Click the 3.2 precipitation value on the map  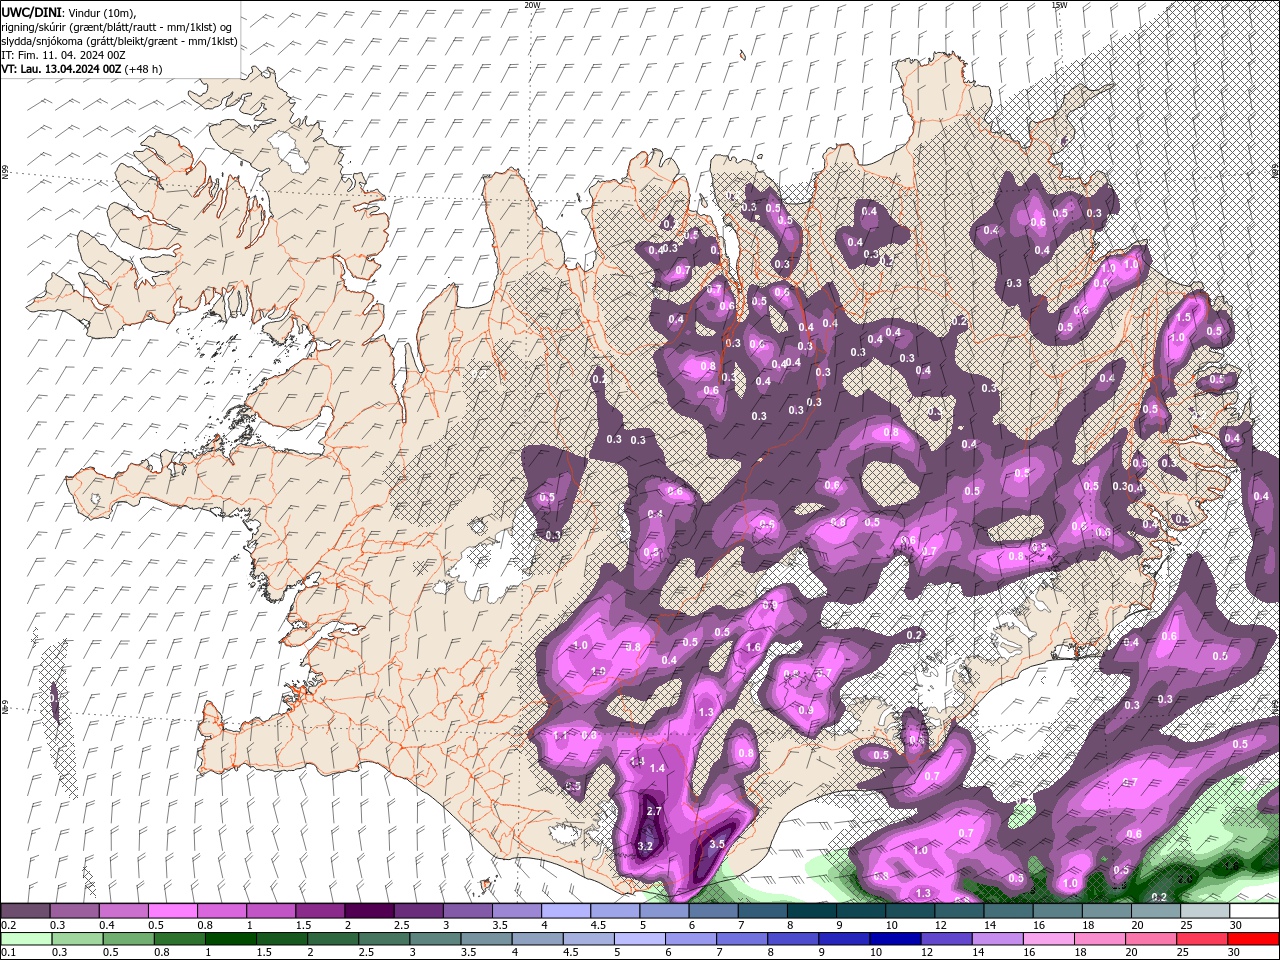tap(645, 846)
